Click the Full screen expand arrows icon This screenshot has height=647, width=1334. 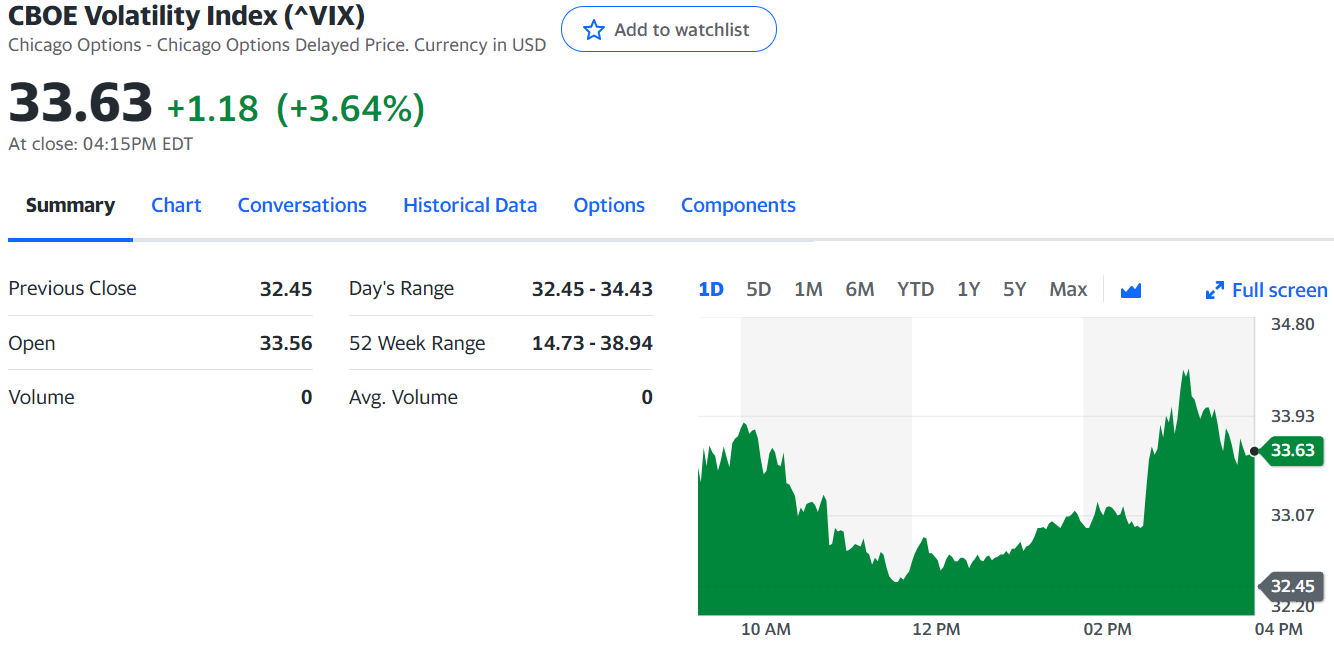pos(1215,291)
